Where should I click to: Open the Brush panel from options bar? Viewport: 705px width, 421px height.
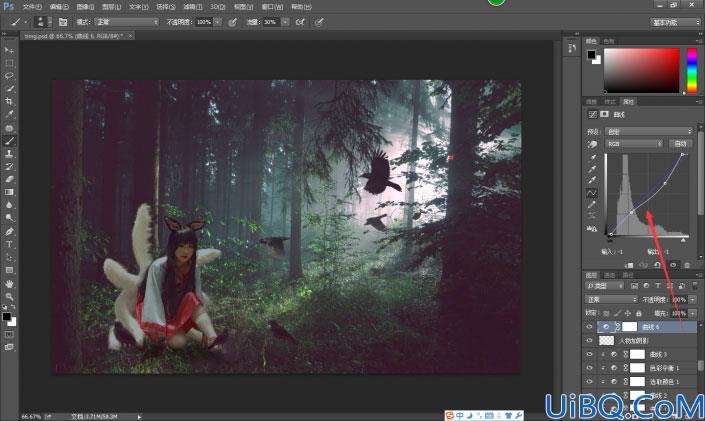(63, 22)
